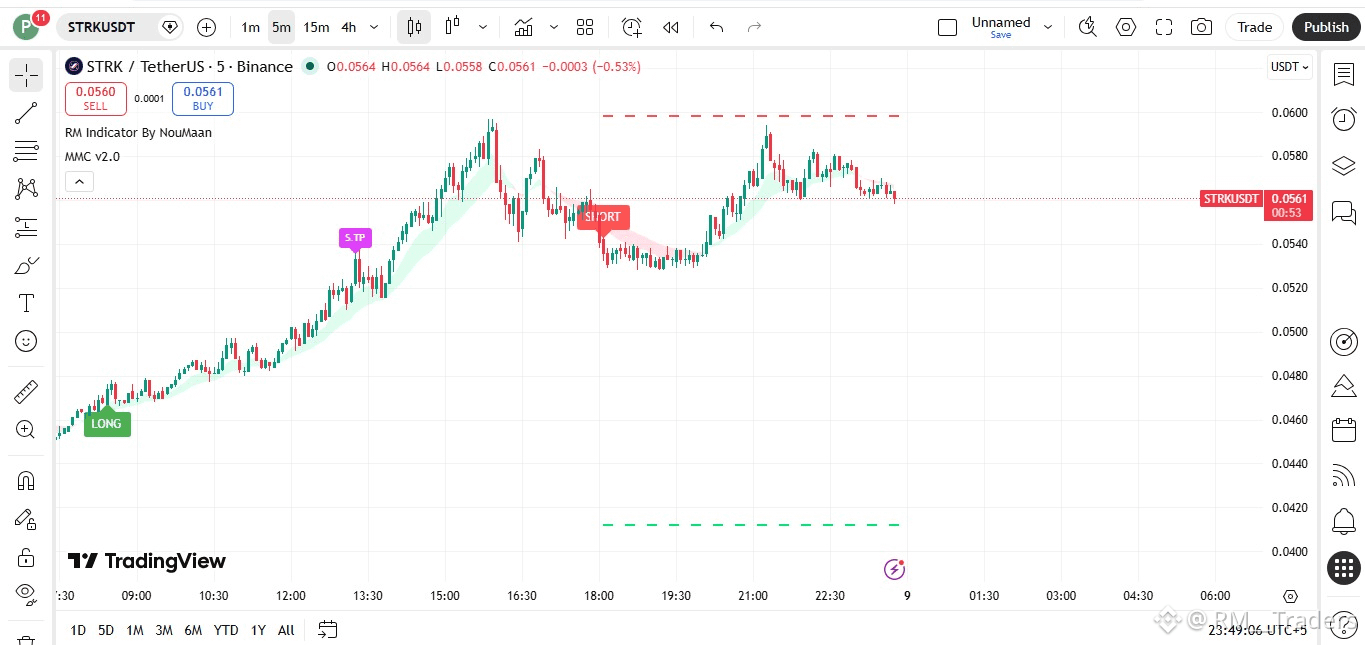This screenshot has height=645, width=1365.
Task: Expand the chart style dropdown
Action: tap(483, 27)
